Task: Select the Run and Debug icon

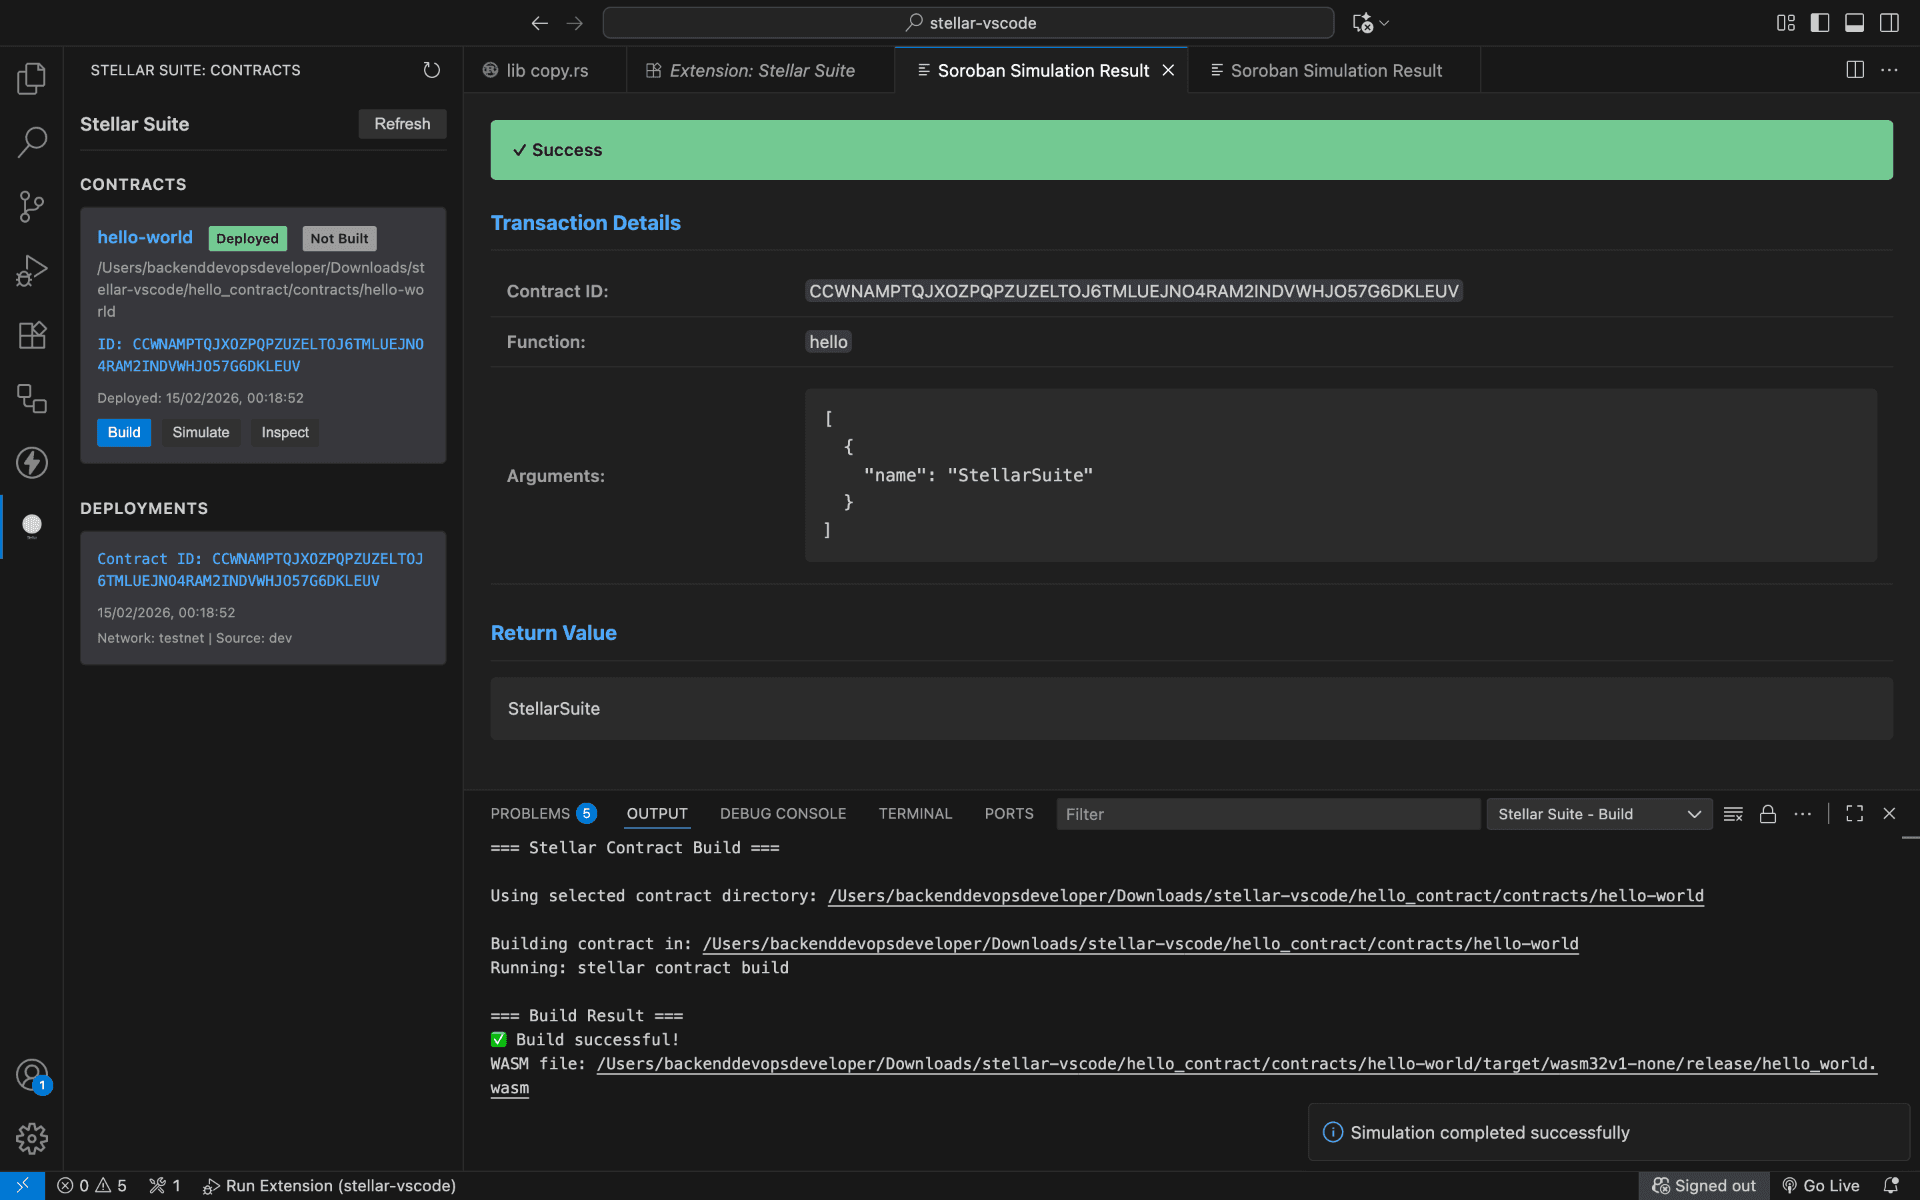Action: tap(31, 270)
